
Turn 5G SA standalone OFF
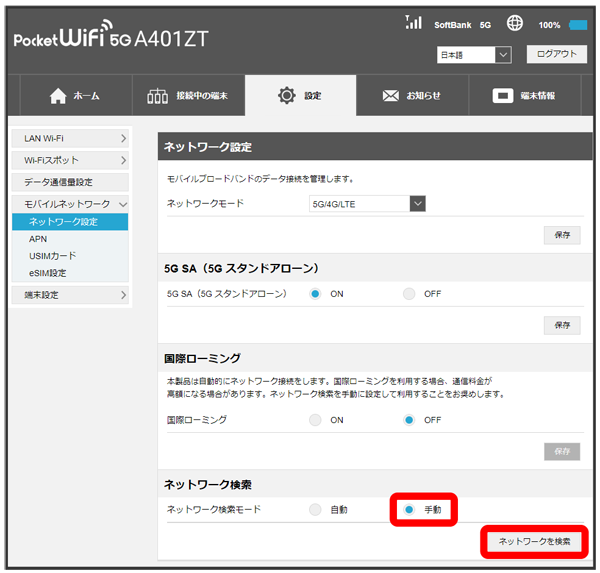pyautogui.click(x=409, y=294)
